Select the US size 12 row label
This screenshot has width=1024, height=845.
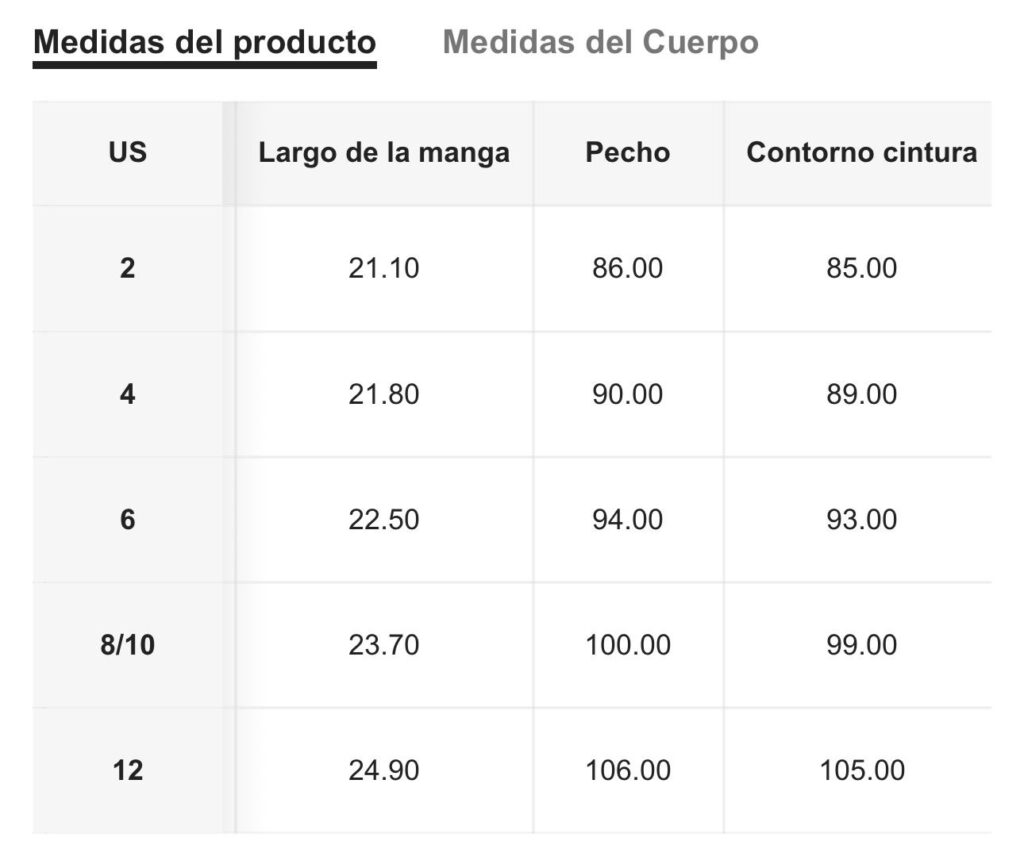[127, 771]
